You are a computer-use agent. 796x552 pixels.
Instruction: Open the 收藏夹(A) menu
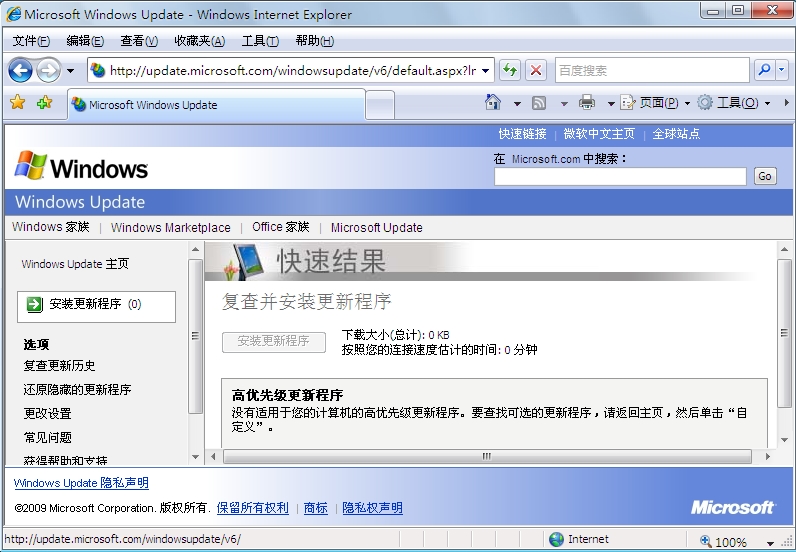200,41
